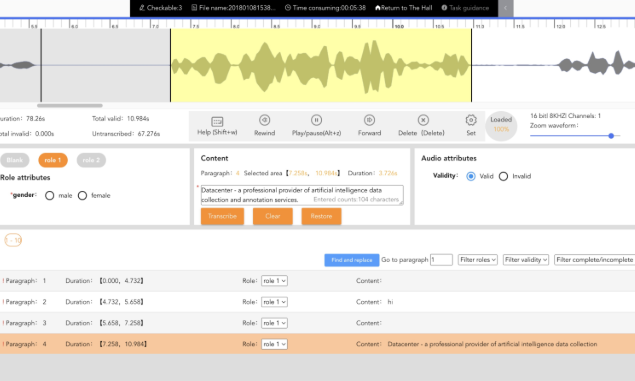Choose female gender option
The width and height of the screenshot is (635, 381).
[x=82, y=196]
